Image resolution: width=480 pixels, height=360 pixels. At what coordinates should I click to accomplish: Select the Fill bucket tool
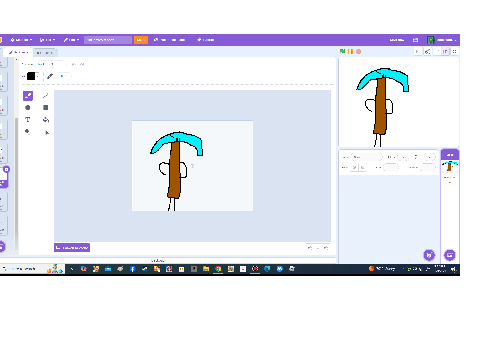point(46,119)
